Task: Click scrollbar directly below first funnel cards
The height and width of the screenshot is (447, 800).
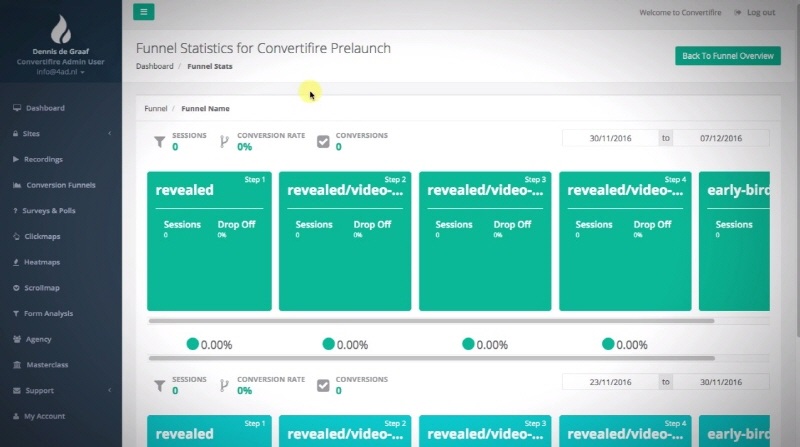Action: (x=431, y=321)
